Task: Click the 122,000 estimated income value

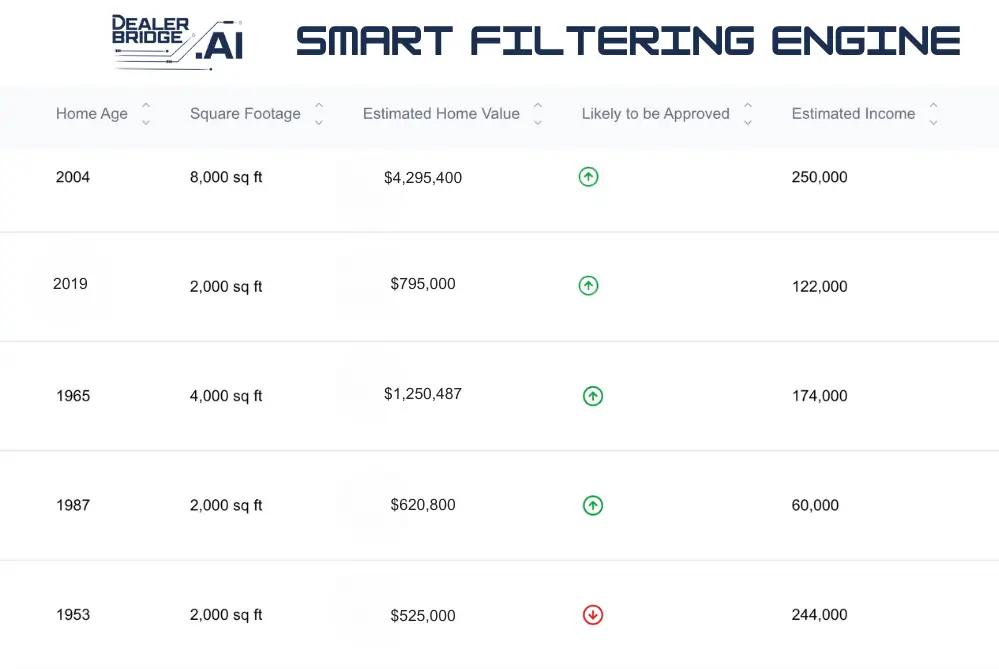Action: [819, 287]
